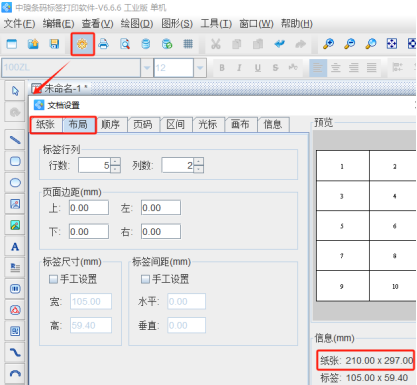Open the 工具(T) menu
Screen dimensions: 417x385
point(216,24)
